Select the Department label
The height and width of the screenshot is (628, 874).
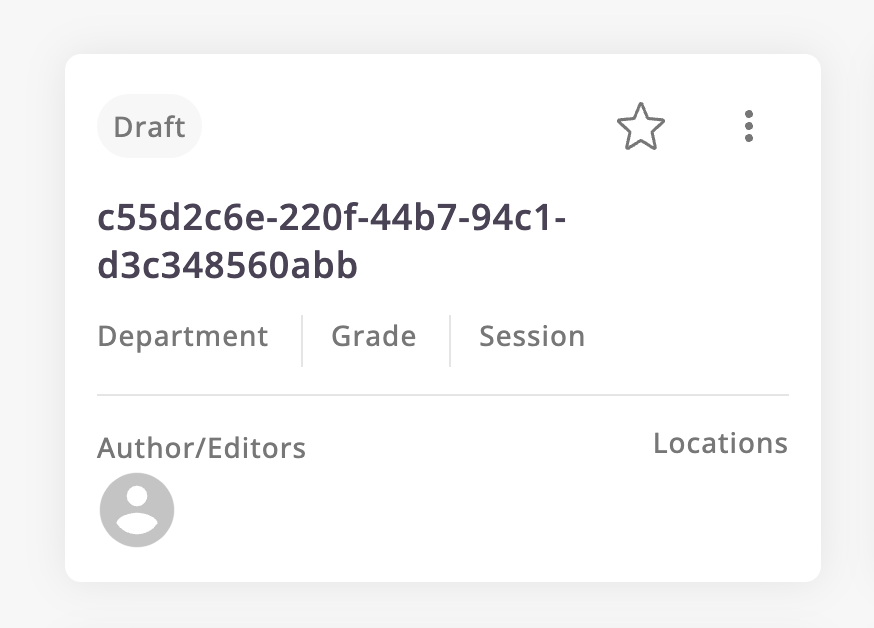point(182,336)
